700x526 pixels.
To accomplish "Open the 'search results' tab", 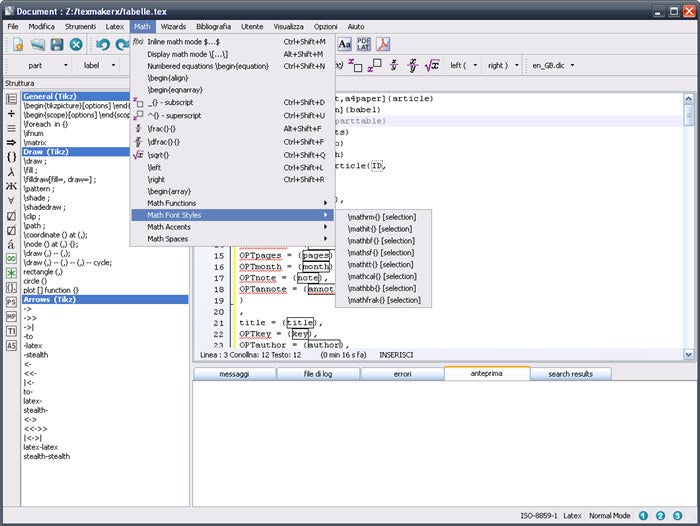I will tap(569, 374).
